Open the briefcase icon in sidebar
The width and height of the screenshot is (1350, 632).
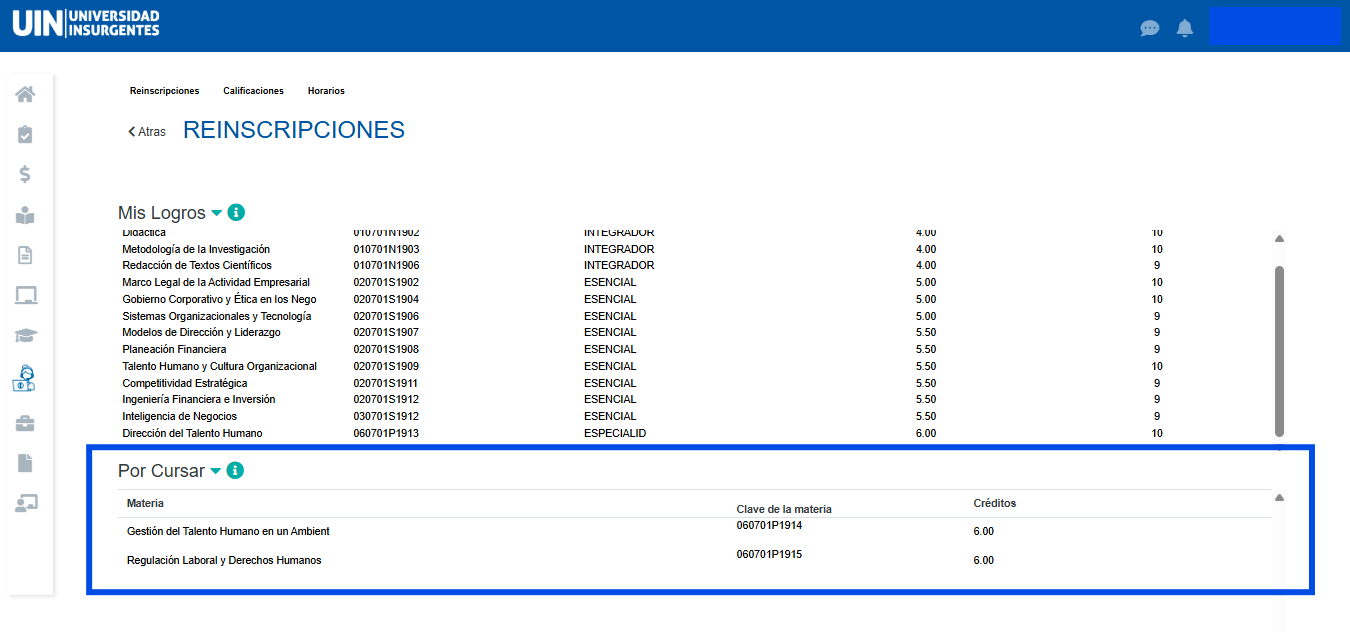click(26, 424)
